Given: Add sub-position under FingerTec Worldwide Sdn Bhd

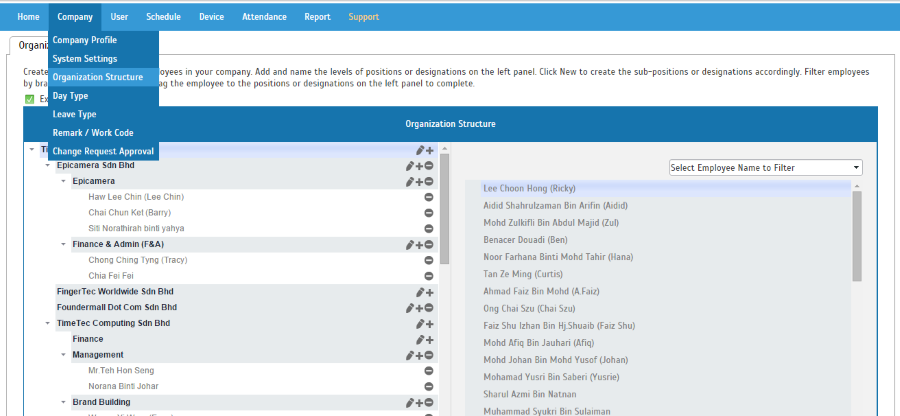Looking at the screenshot, I should (x=429, y=292).
